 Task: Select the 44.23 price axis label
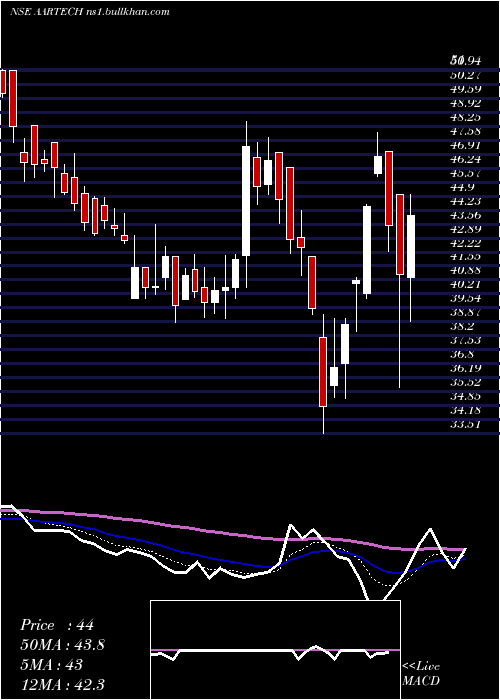coord(465,201)
